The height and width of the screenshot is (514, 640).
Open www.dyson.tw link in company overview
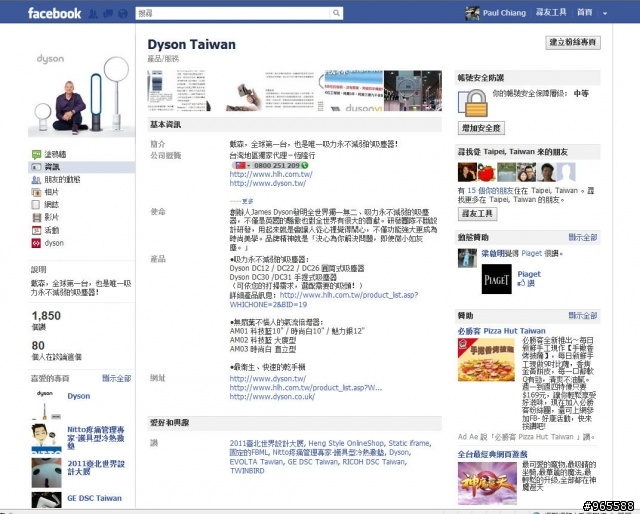pos(268,183)
